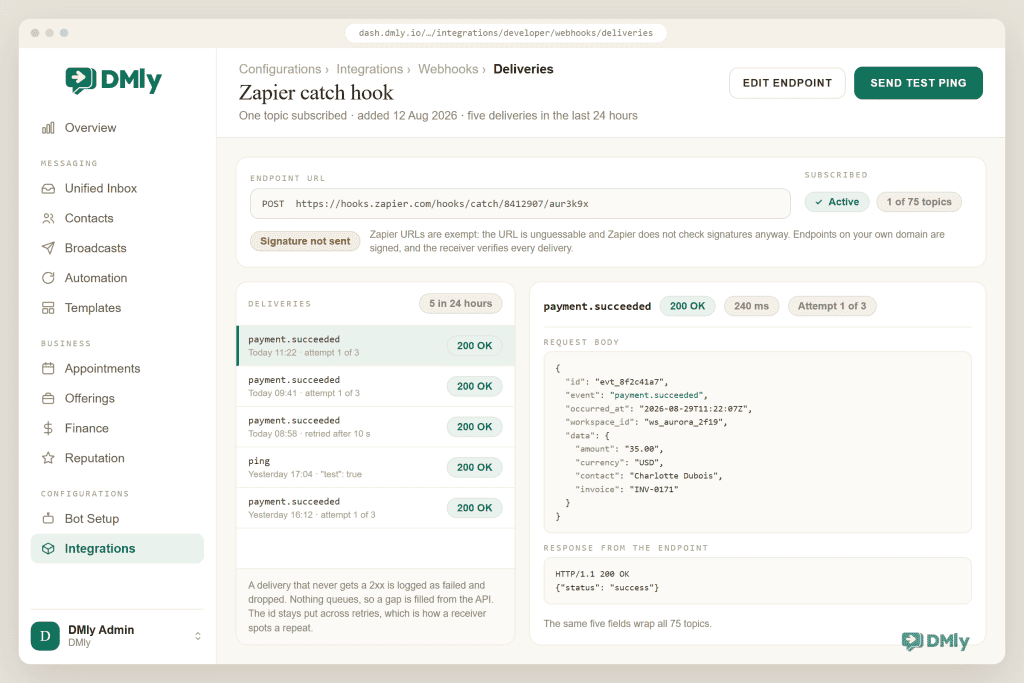The height and width of the screenshot is (683, 1024).
Task: Click the 5 in 24 hours badge
Action: pyautogui.click(x=460, y=304)
